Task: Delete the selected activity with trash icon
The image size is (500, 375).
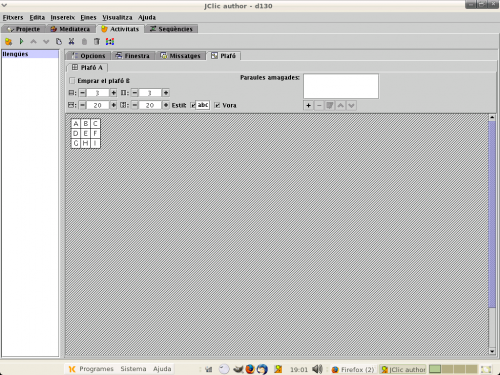Action: click(x=97, y=41)
